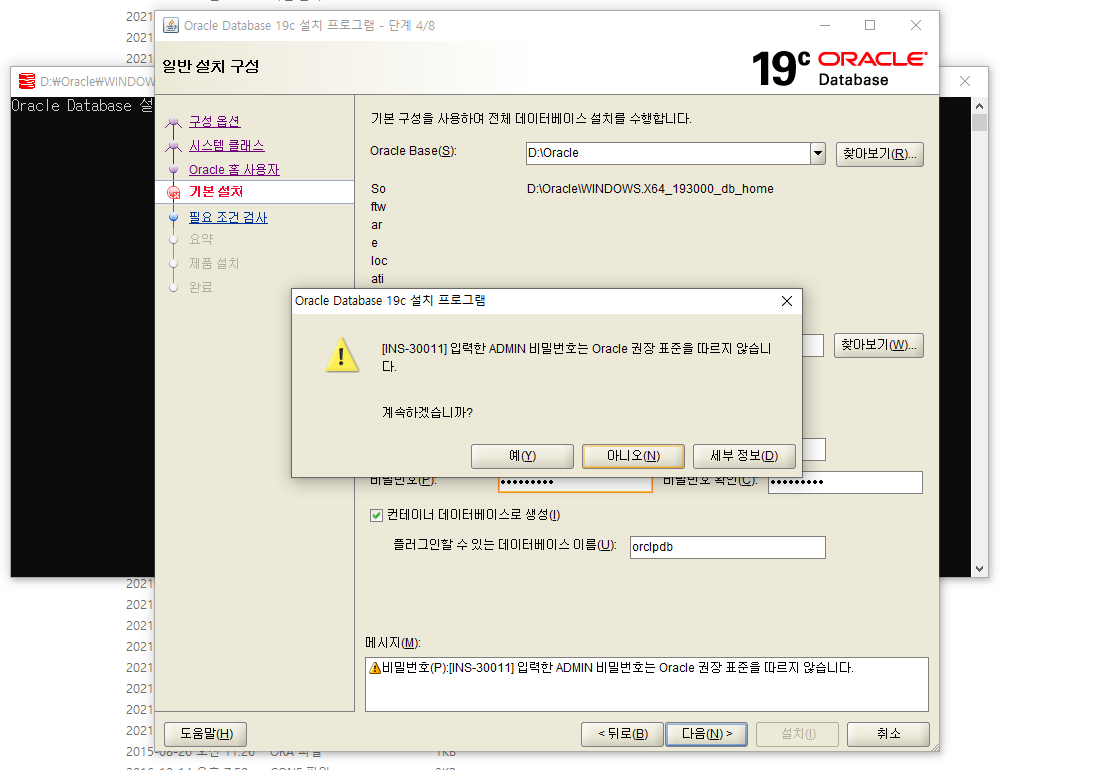The width and height of the screenshot is (1095, 770).
Task: Click the grey step circle beside 요약
Action: [x=172, y=239]
